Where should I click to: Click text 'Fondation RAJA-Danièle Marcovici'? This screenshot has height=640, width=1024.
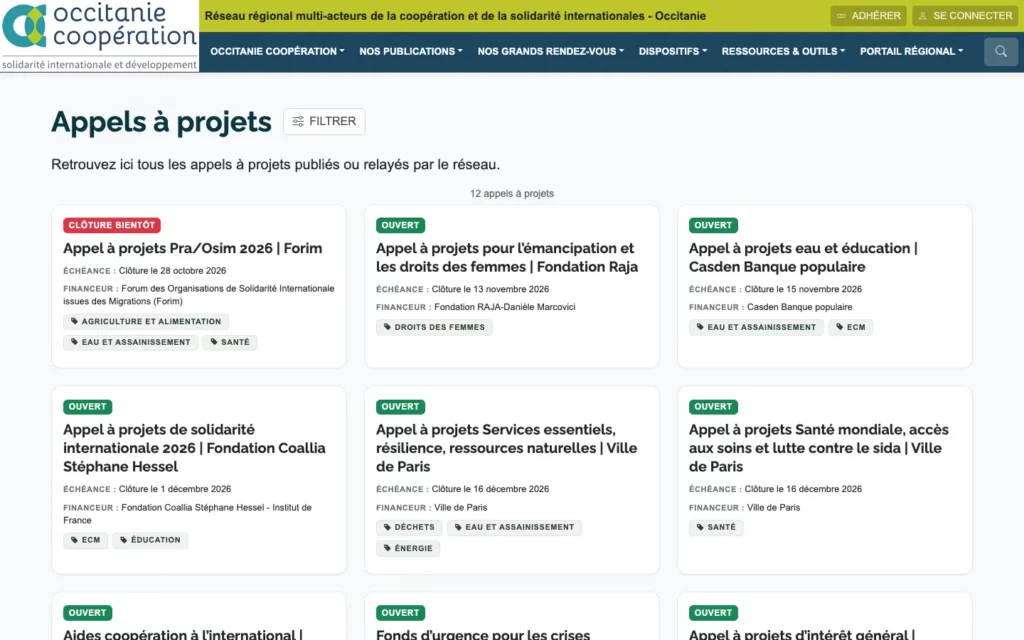pyautogui.click(x=505, y=307)
